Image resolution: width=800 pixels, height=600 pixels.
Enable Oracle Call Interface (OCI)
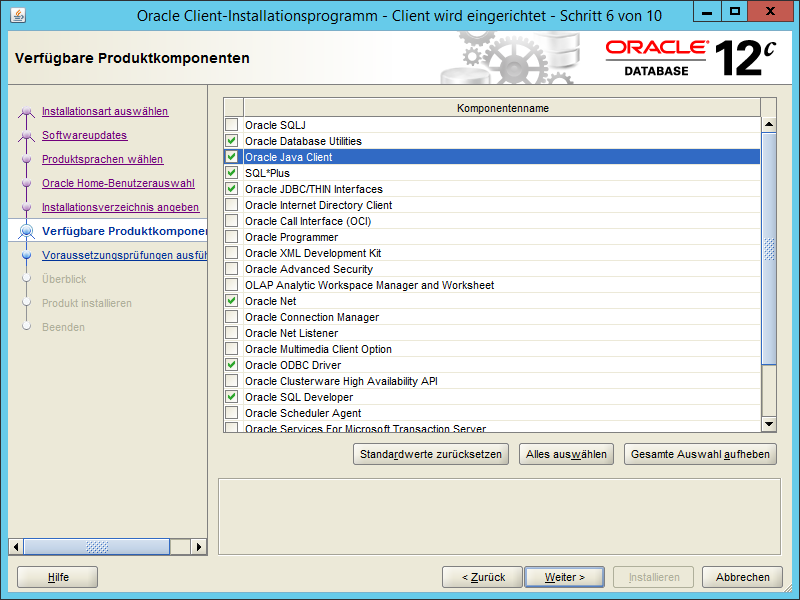[232, 221]
